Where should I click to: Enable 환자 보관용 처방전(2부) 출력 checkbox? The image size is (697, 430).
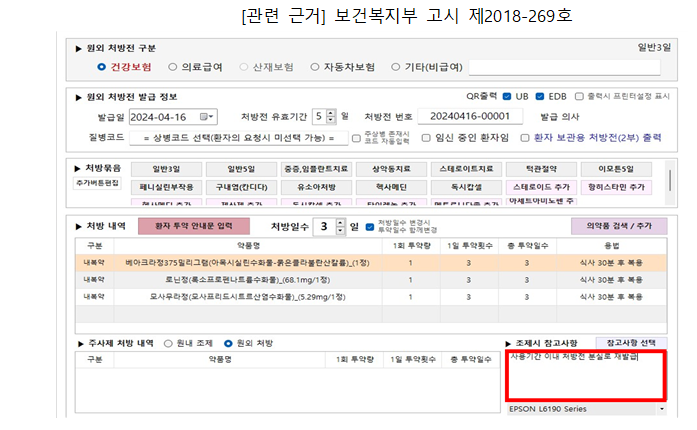526,137
